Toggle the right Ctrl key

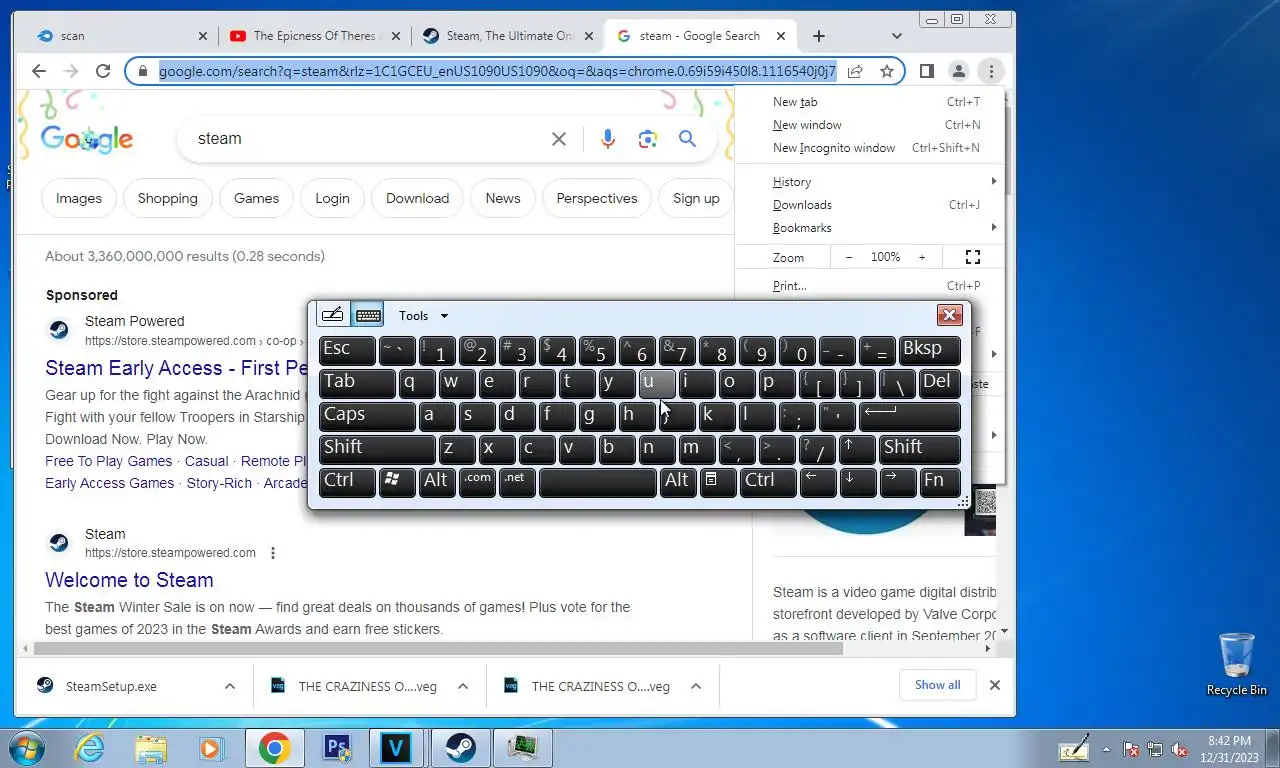click(x=767, y=481)
